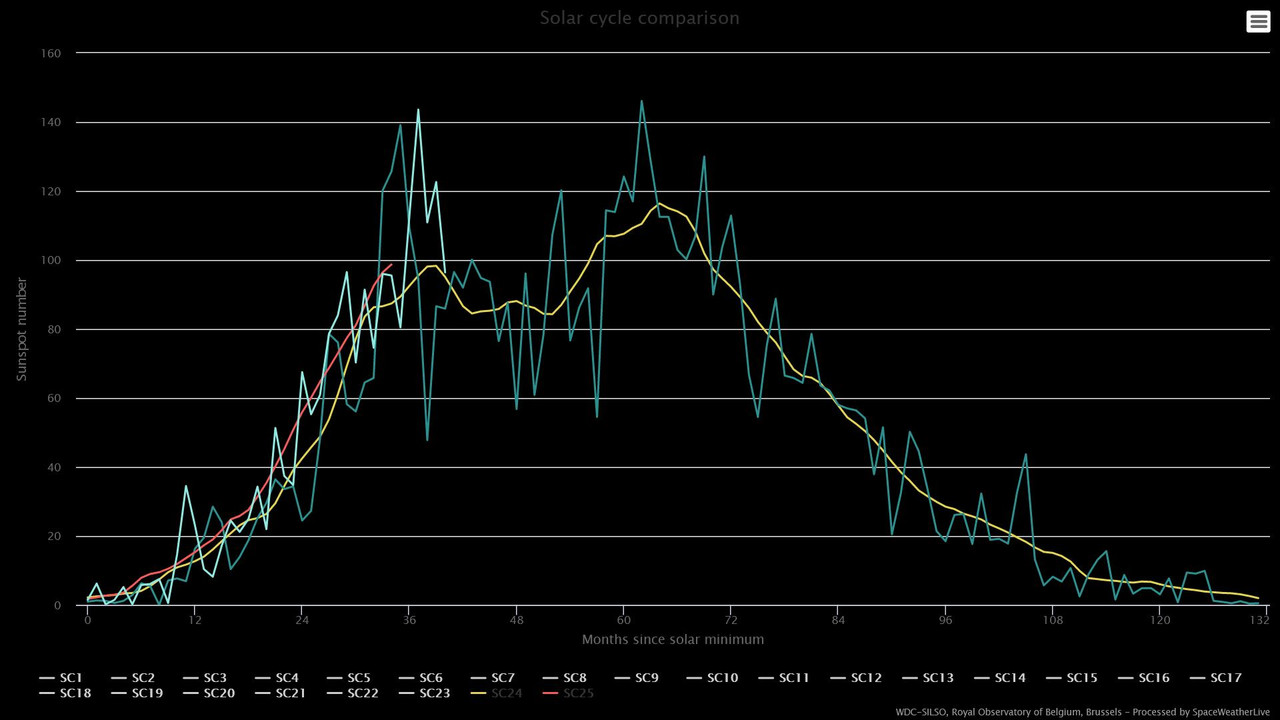Toggle SC2 series in legend
Screen dimensions: 1280x720
pyautogui.click(x=133, y=678)
